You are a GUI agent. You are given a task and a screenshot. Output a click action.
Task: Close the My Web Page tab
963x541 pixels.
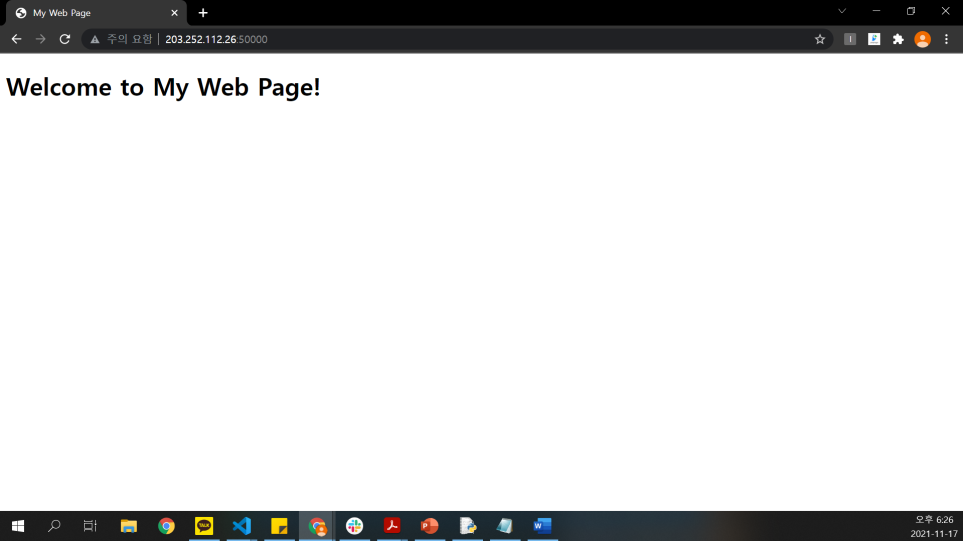click(174, 13)
